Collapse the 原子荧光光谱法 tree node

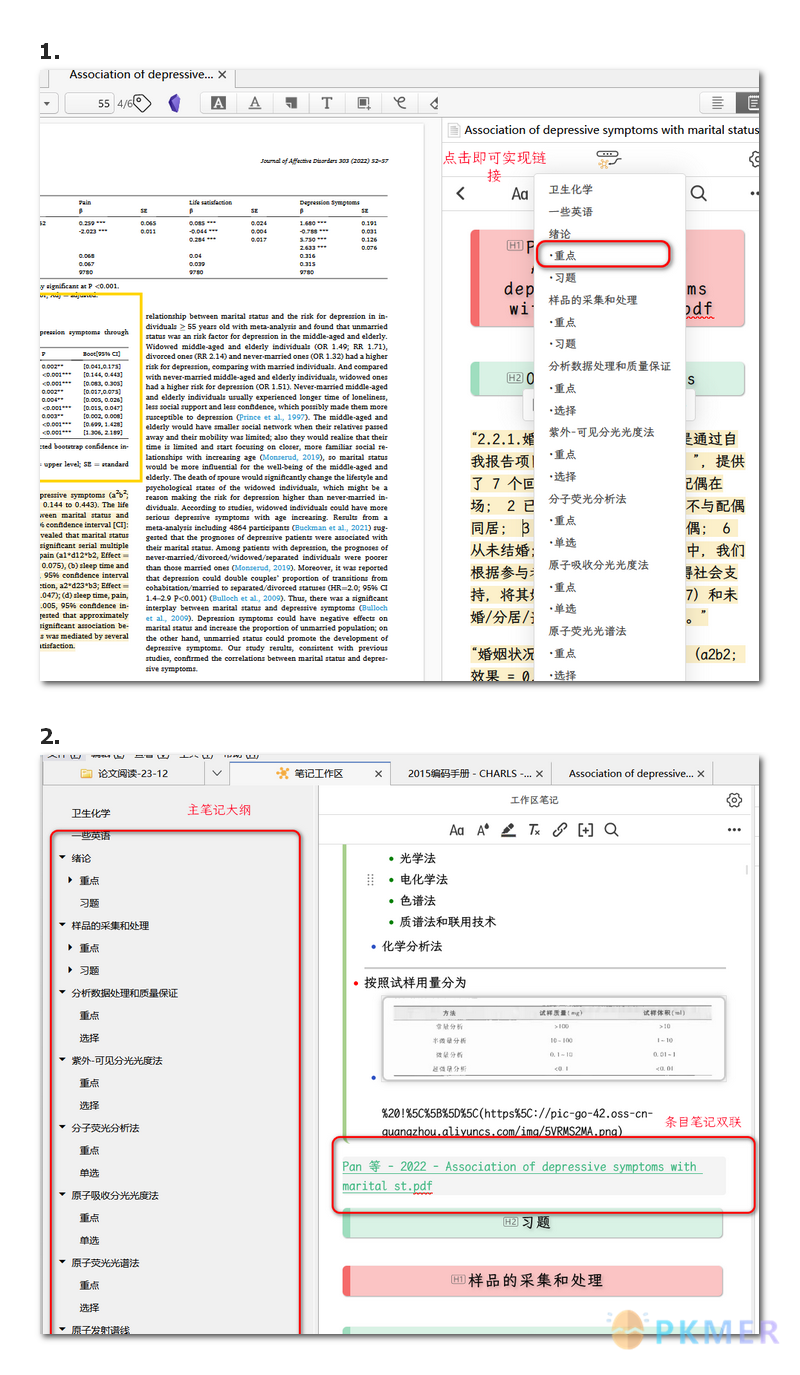[x=62, y=1263]
